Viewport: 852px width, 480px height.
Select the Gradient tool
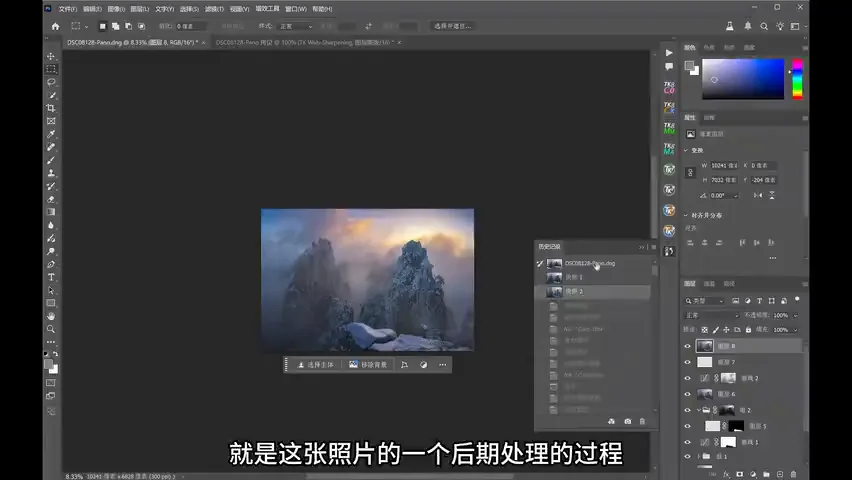point(51,212)
